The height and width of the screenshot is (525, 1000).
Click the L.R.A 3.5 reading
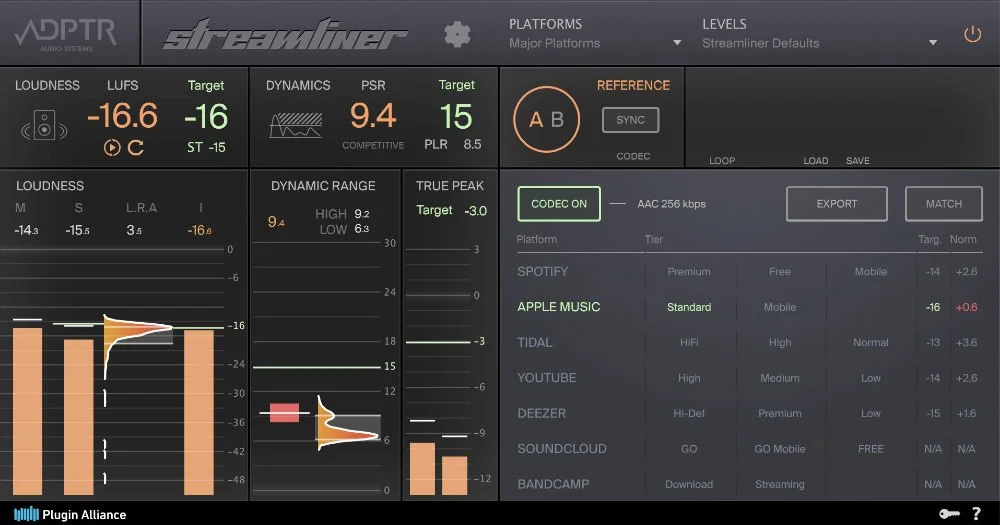[134, 230]
